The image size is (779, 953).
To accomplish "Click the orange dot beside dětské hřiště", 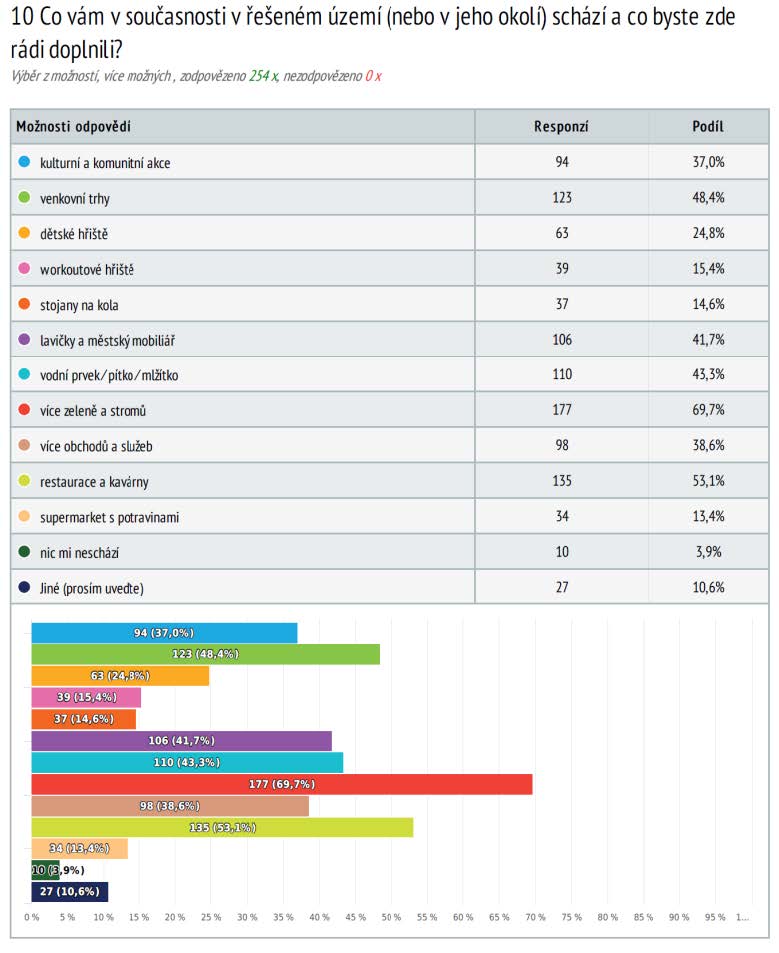I will 24,232.
